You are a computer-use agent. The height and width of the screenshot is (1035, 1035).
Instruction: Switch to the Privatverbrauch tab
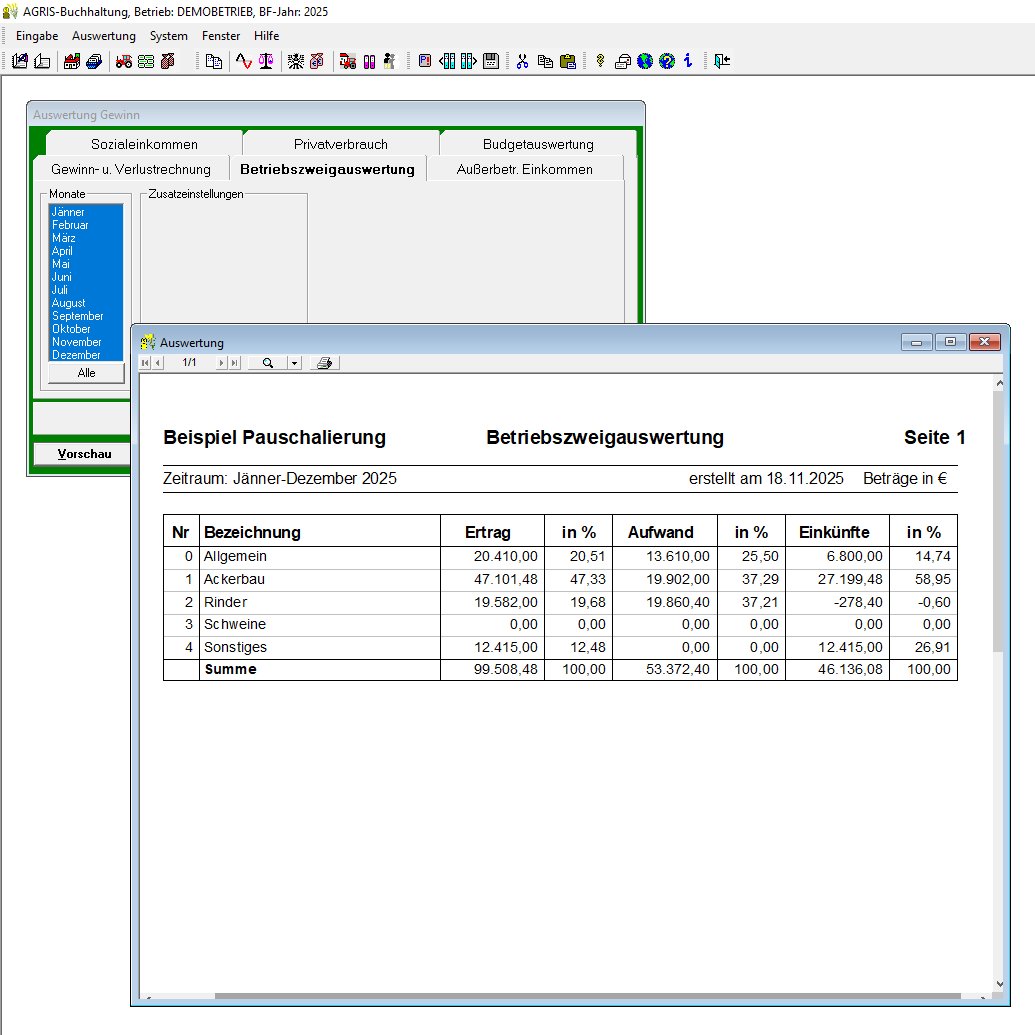[340, 144]
